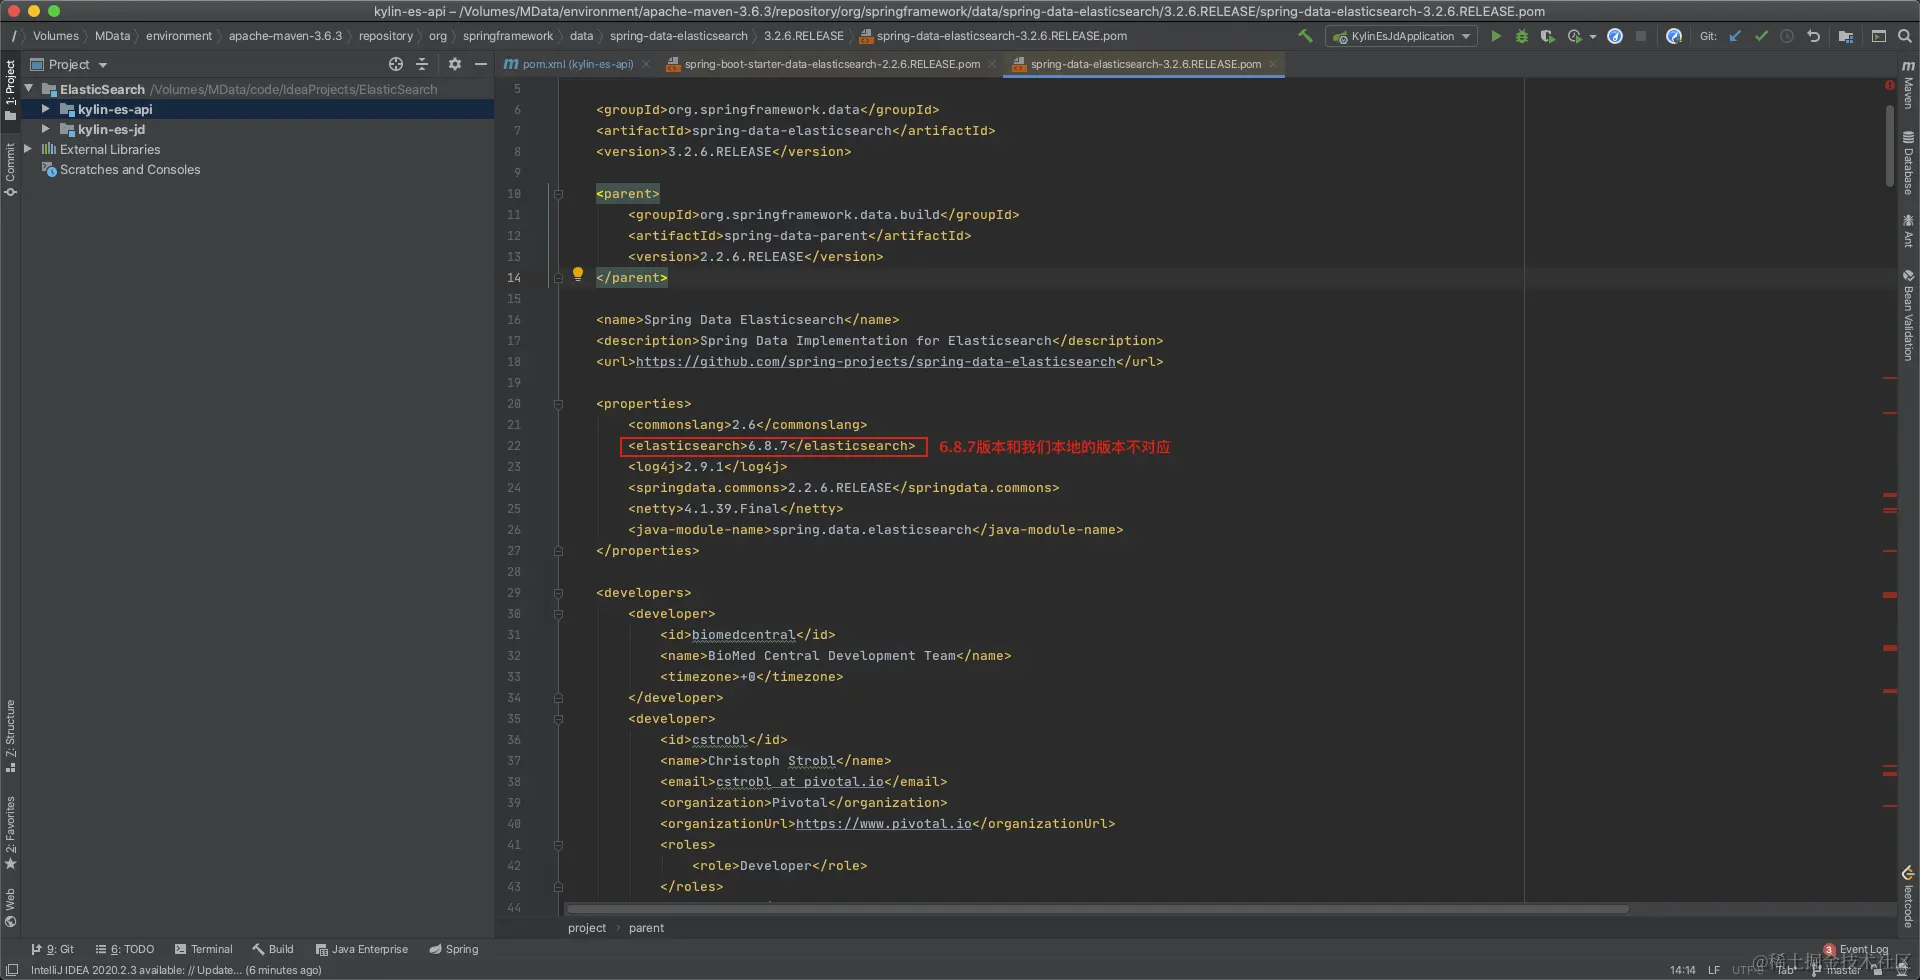Viewport: 1920px width, 980px height.
Task: Expand the kylin-es-api module node
Action: tap(45, 109)
